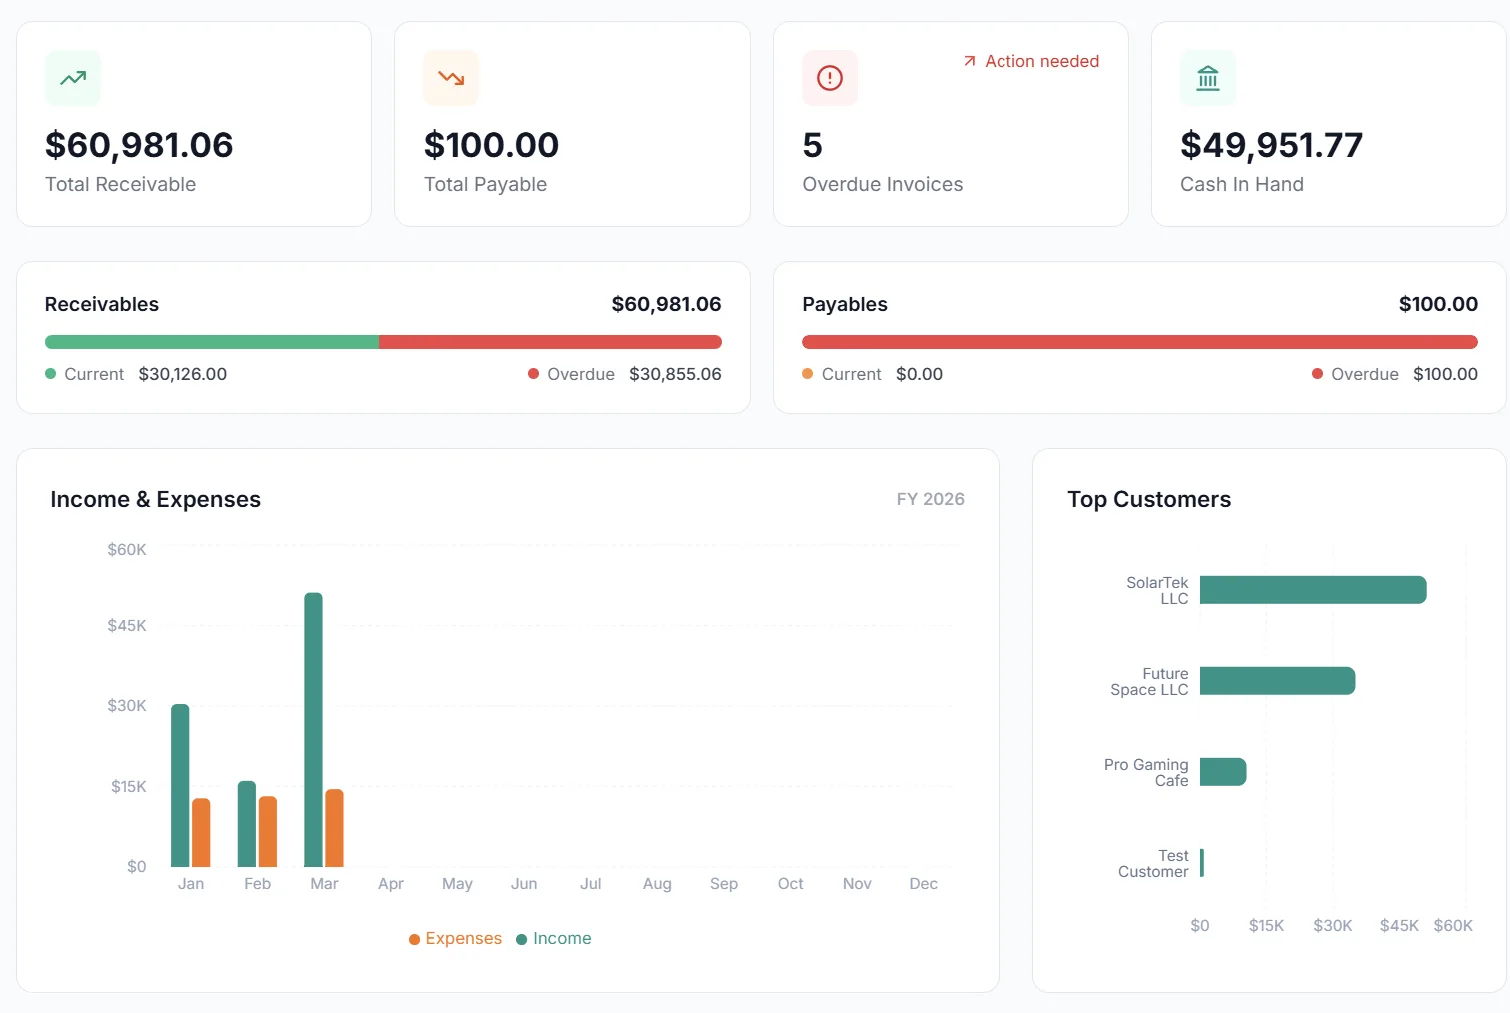The height and width of the screenshot is (1013, 1510).
Task: Click the red dot beside Payables Overdue
Action: tap(1318, 374)
